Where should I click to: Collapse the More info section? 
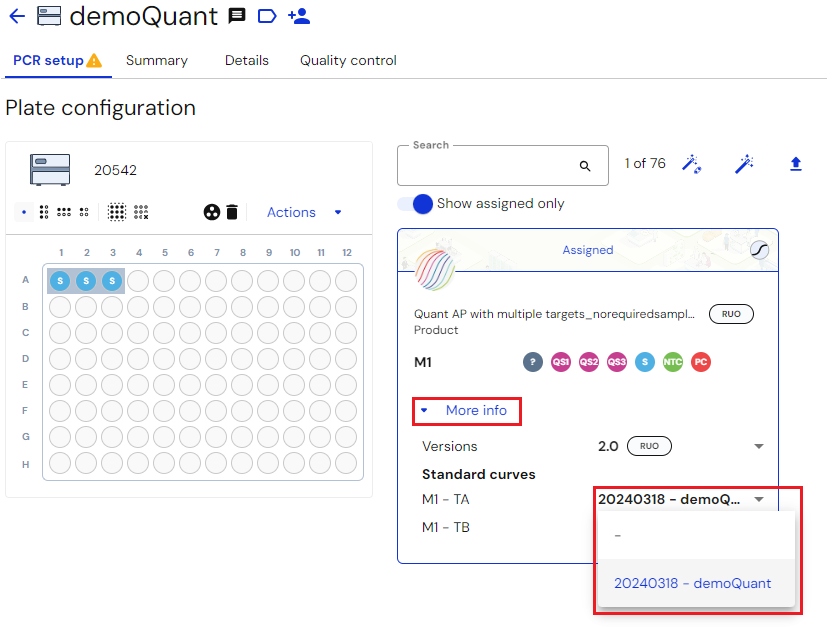(x=466, y=410)
